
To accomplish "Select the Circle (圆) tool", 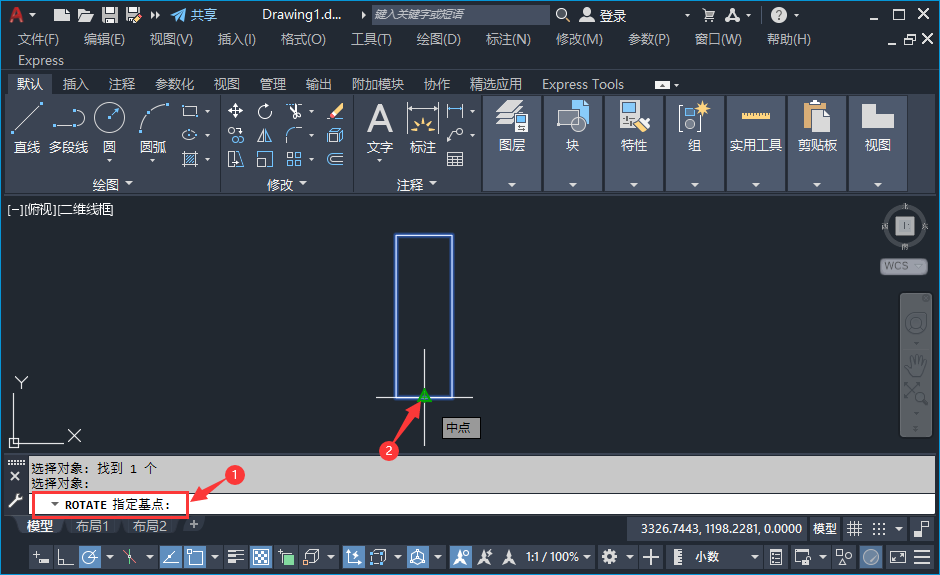I will tap(109, 128).
